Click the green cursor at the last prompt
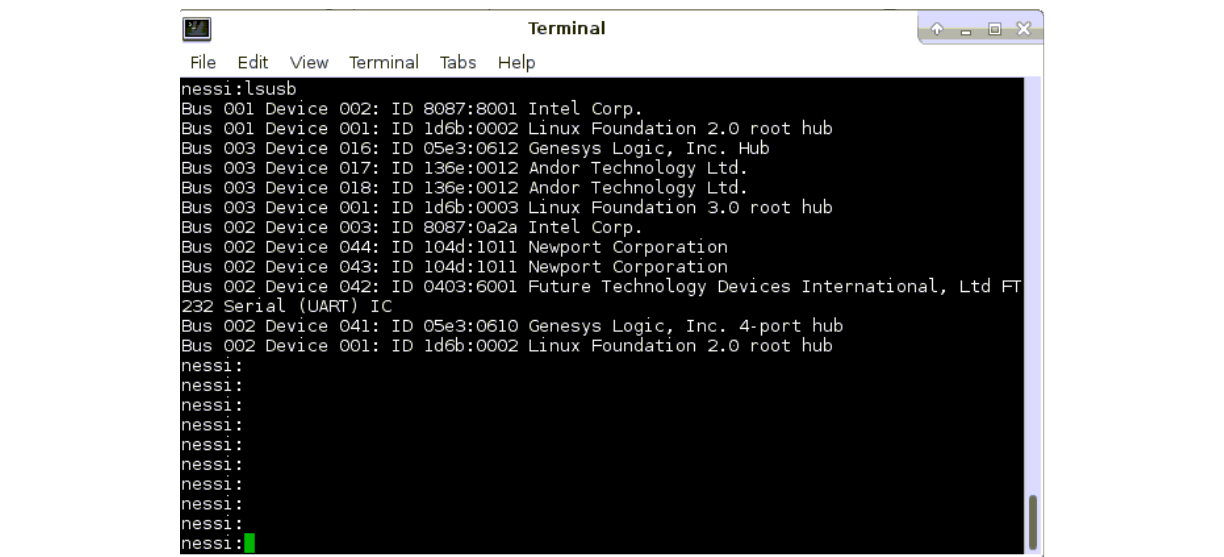This screenshot has width=1224, height=557. [x=249, y=543]
